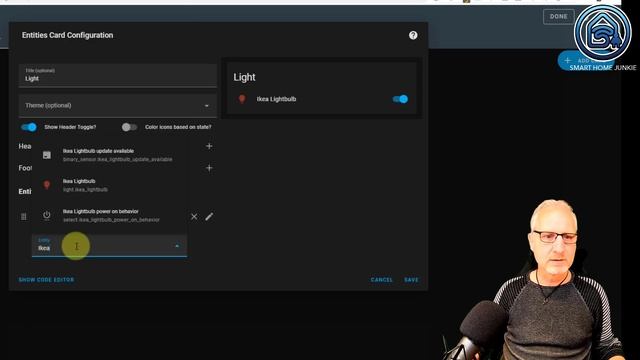Click the Ikea Lightbulb name in preview card
Screen dimensions: 640x360
pyautogui.click(x=276, y=99)
